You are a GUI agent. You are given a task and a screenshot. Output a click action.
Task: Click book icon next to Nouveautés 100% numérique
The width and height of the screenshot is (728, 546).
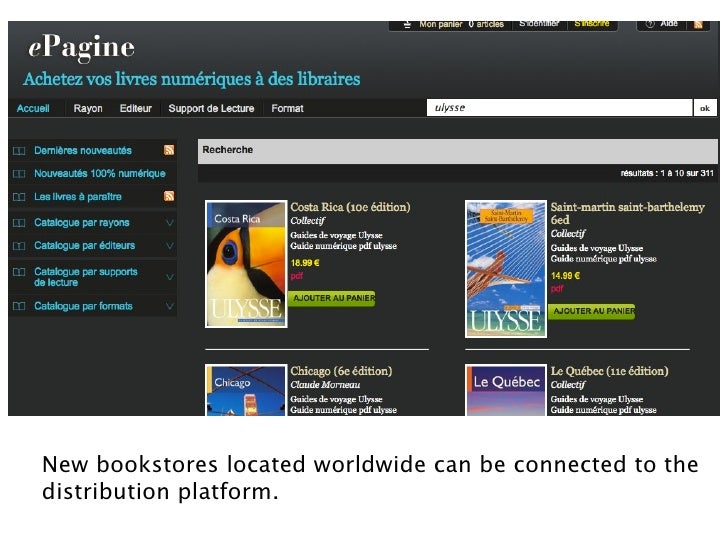click(18, 173)
